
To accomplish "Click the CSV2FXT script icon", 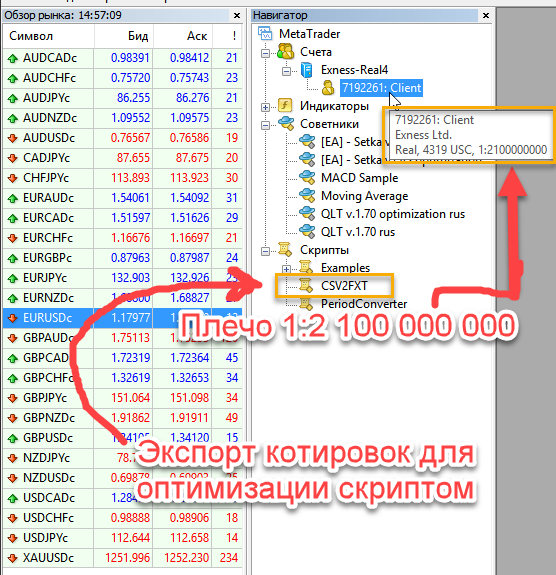I will (306, 286).
